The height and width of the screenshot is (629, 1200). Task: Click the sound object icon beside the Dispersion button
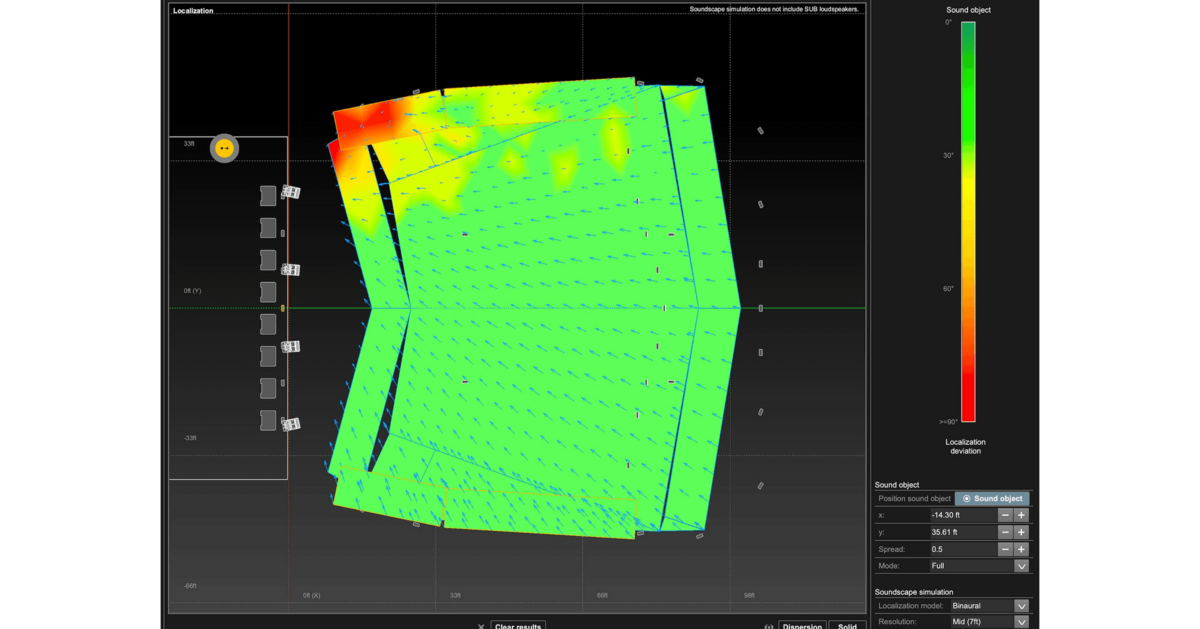pos(768,625)
